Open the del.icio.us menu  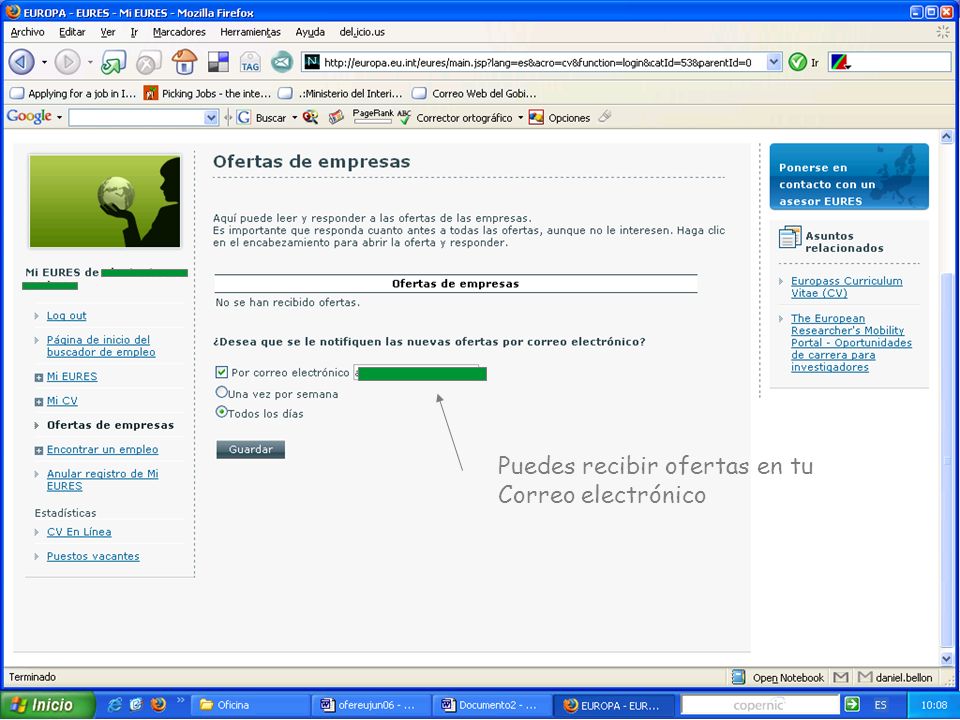(362, 32)
